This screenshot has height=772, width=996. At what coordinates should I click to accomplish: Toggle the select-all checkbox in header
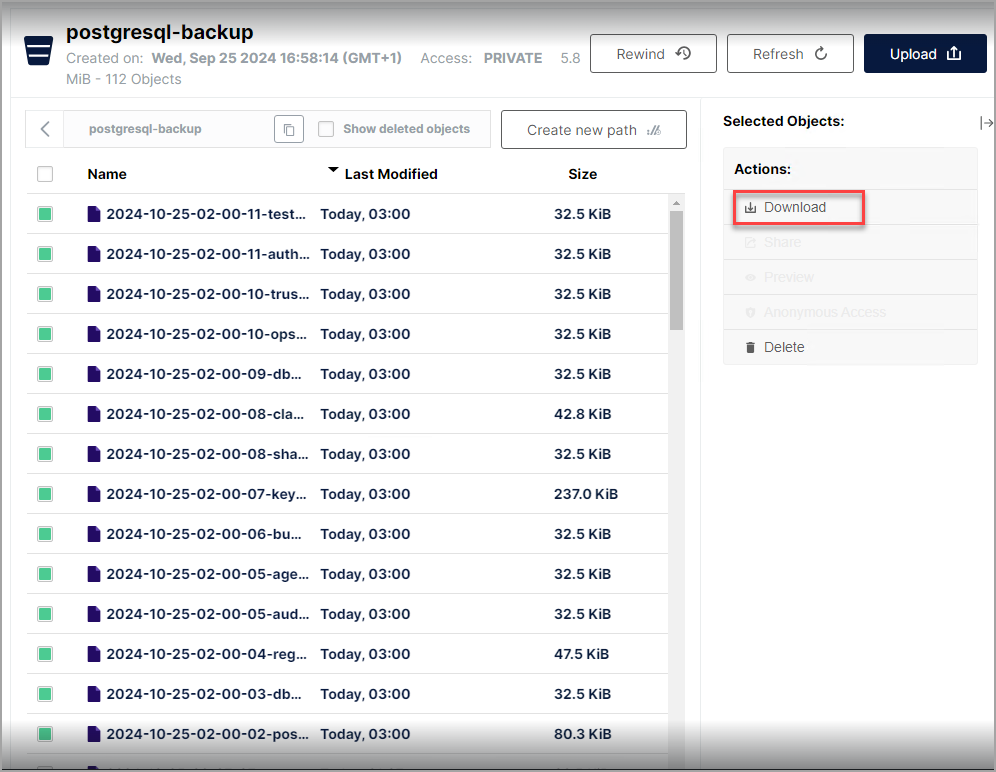pyautogui.click(x=45, y=174)
